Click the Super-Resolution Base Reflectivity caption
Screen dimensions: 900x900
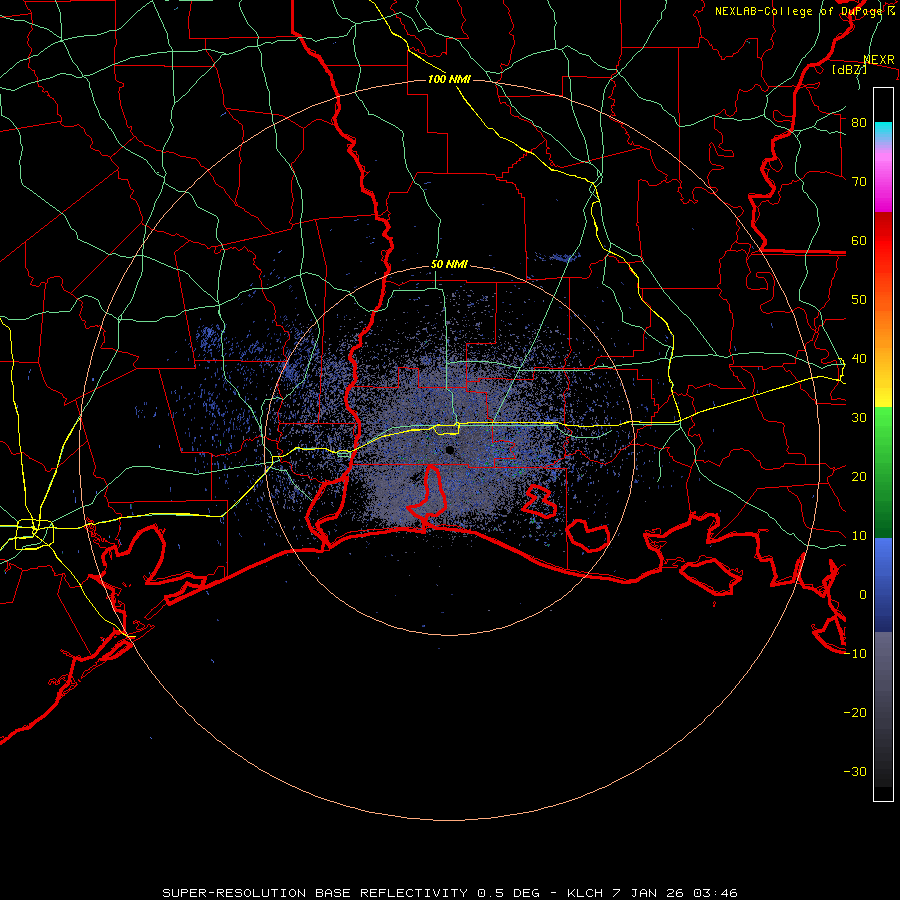tap(315, 893)
